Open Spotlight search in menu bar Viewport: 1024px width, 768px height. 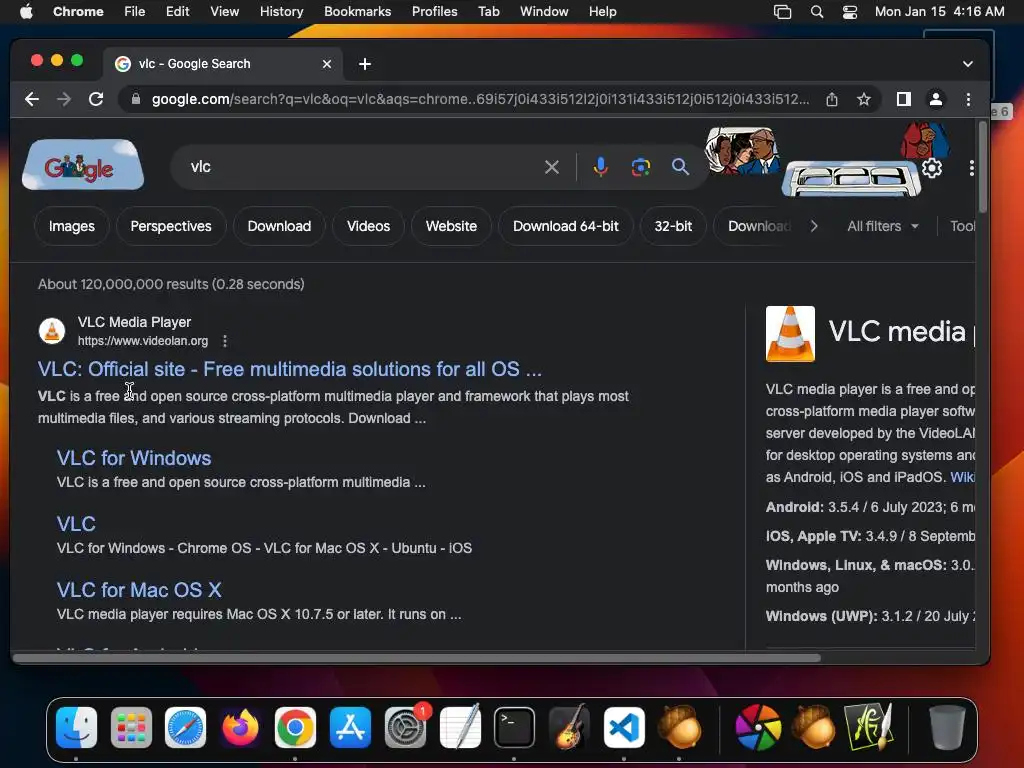(816, 12)
